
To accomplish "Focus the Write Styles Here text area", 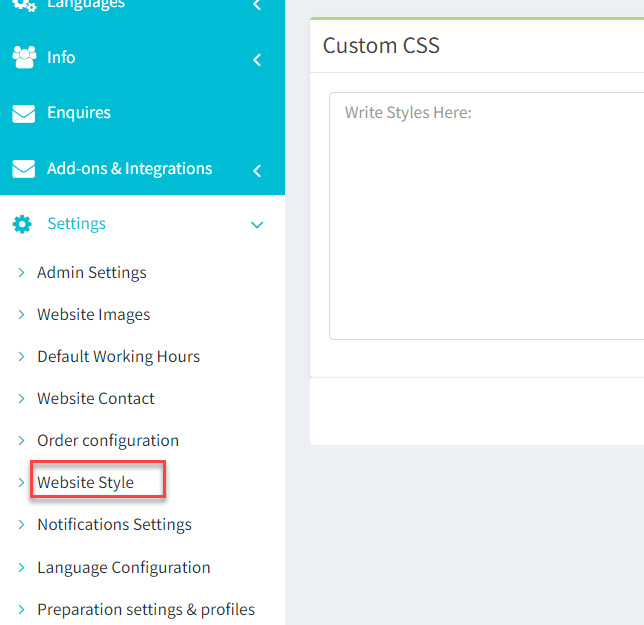I will (x=486, y=216).
